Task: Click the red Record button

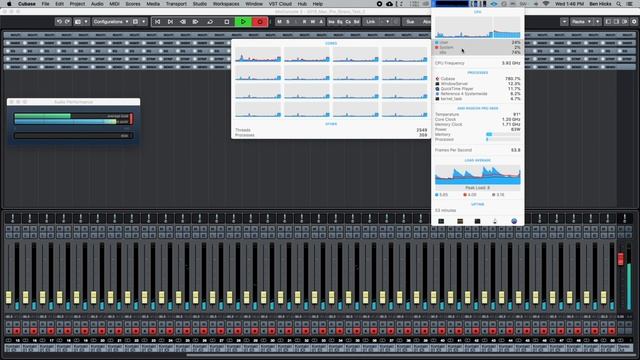Action: [x=260, y=22]
